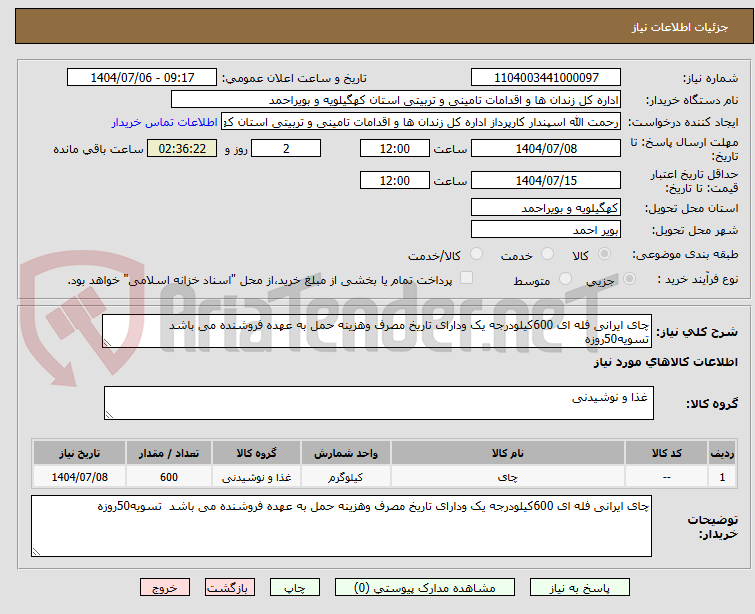Select the کالا radio button
The height and width of the screenshot is (614, 755).
click(x=604, y=254)
